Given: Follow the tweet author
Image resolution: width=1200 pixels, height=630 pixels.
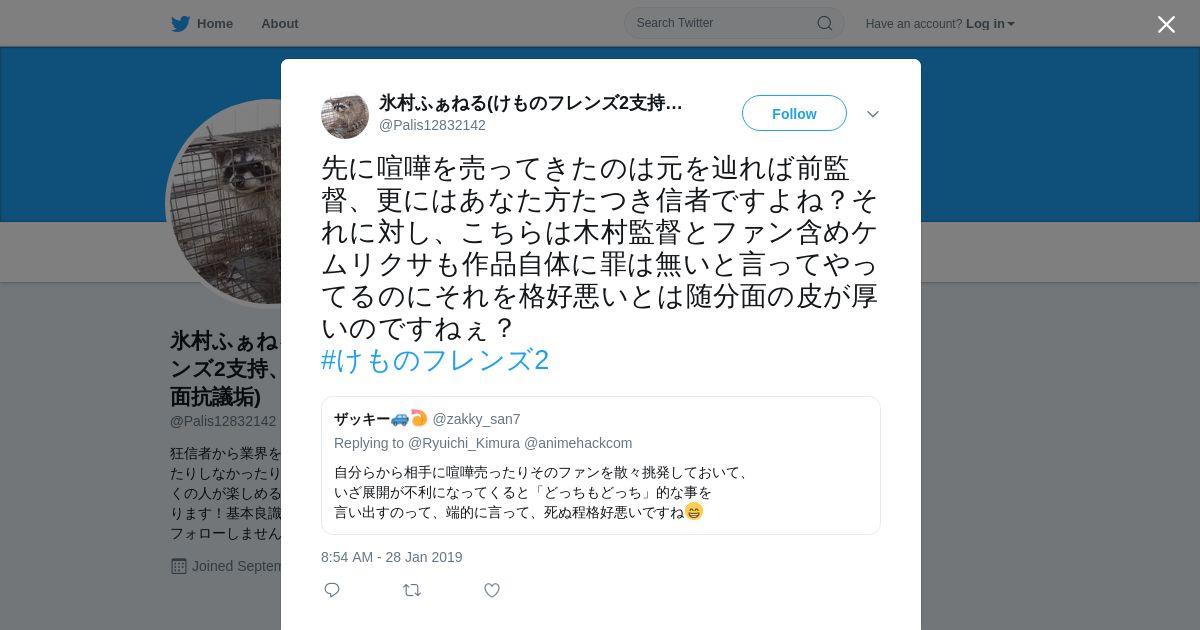Looking at the screenshot, I should tap(794, 113).
